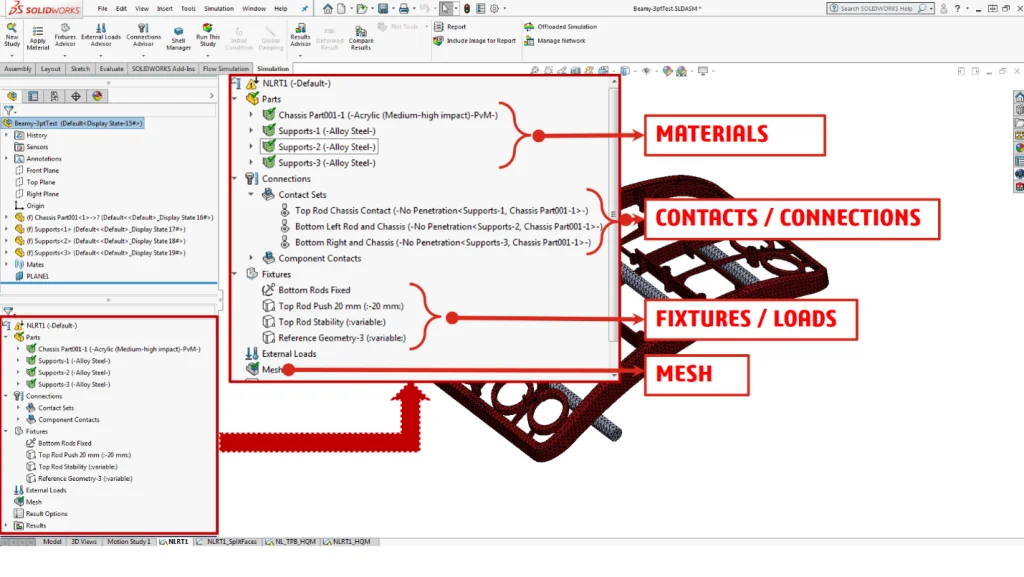Open the File menu
This screenshot has height=577, width=1024.
(x=103, y=8)
